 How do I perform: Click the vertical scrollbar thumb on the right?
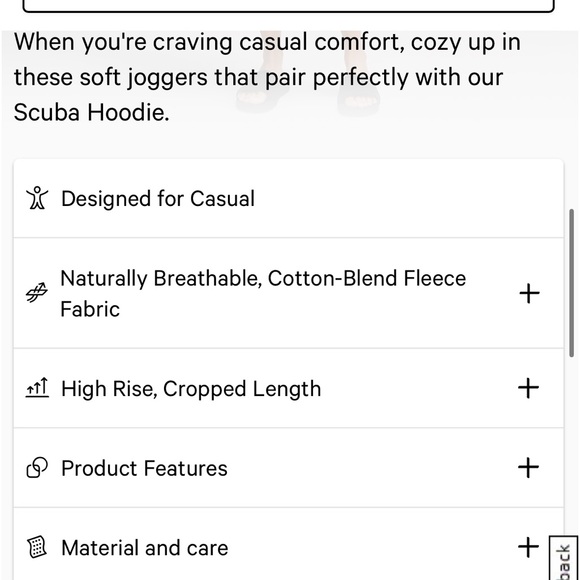point(571,283)
